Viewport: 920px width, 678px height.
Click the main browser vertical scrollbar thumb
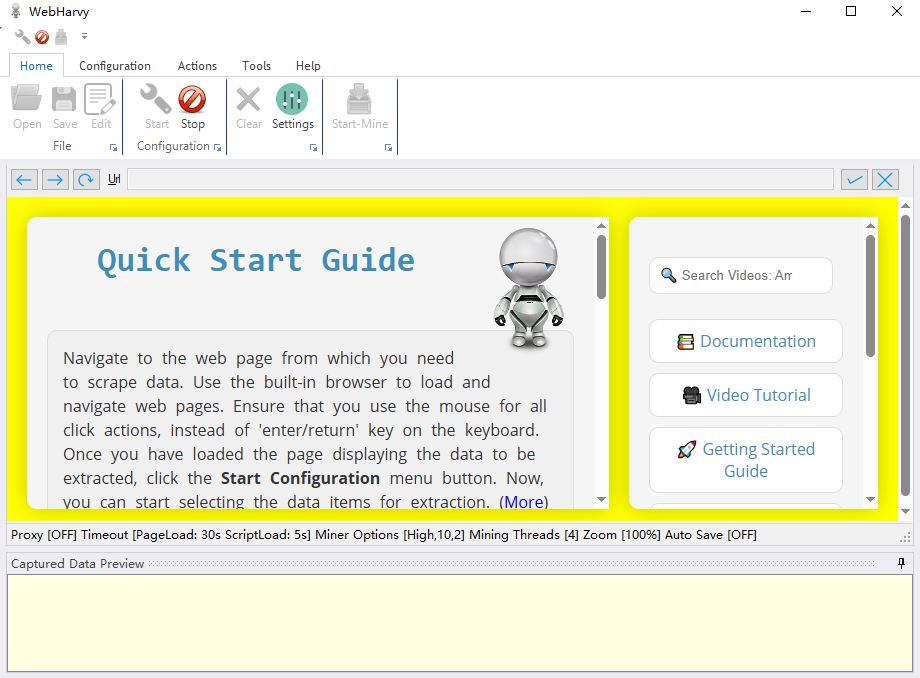905,355
